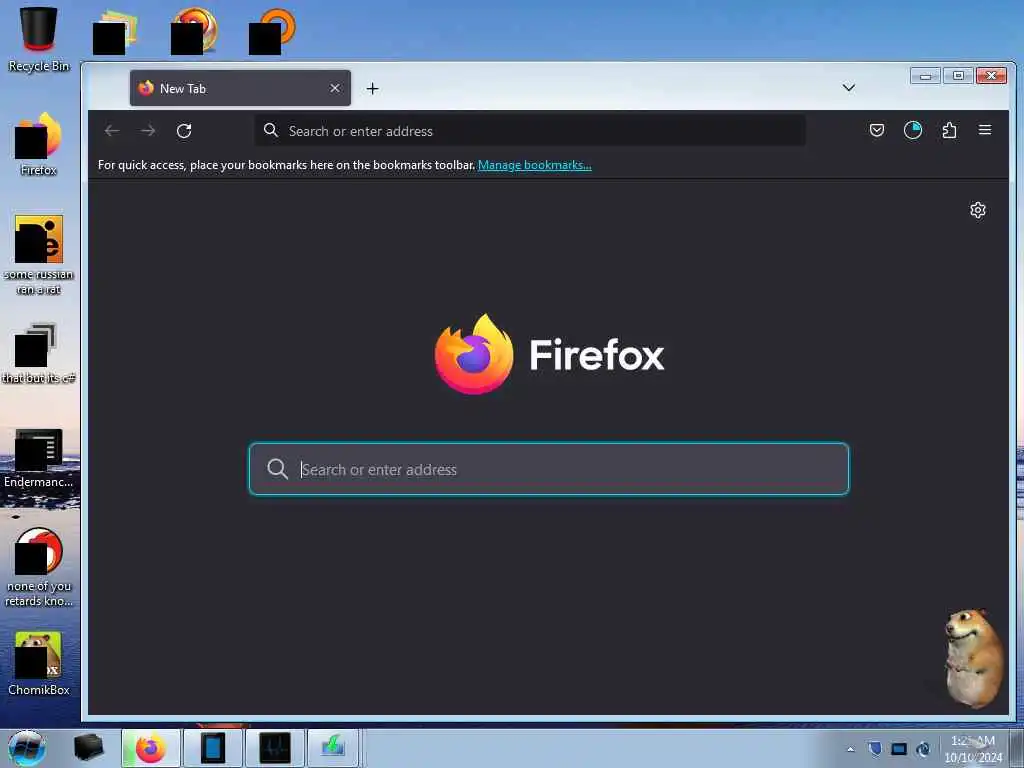Click the center Search or enter address box
This screenshot has height=768, width=1024.
[x=549, y=469]
